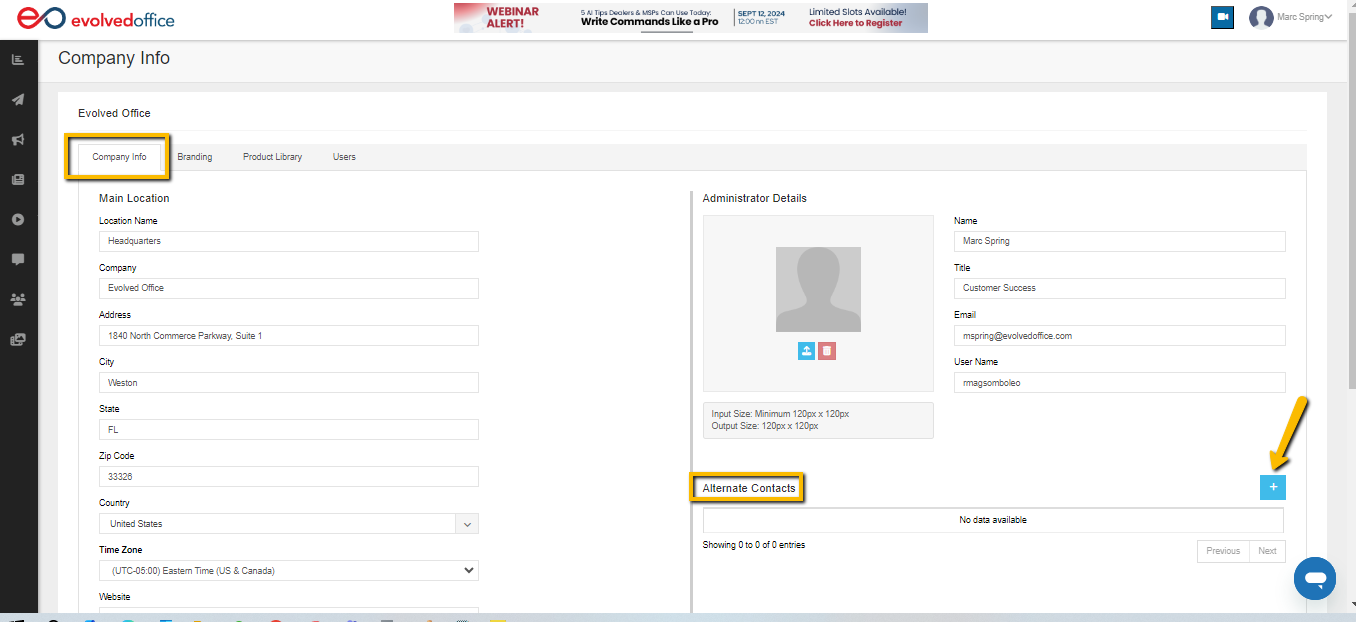
Task: Open the Time Zone dropdown
Action: (x=289, y=571)
